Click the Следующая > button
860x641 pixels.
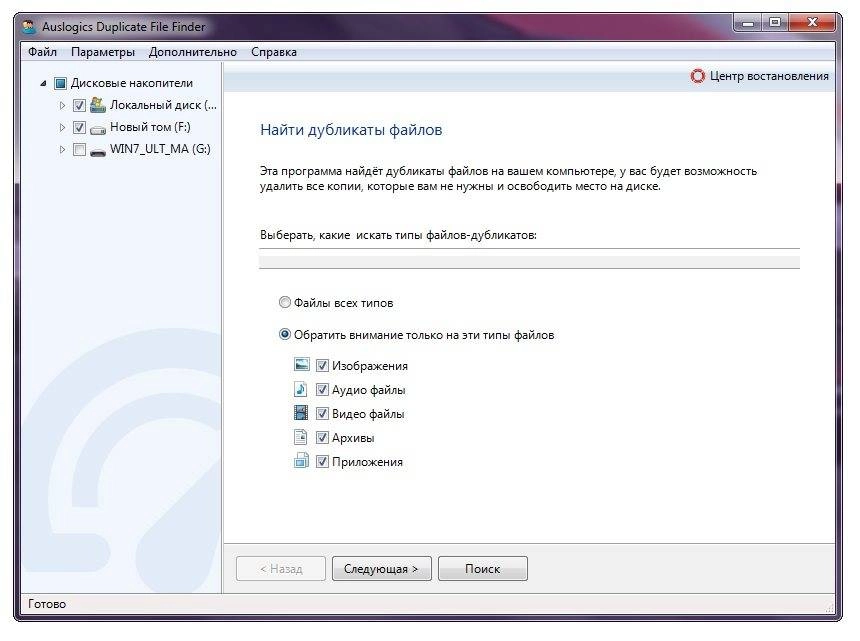[x=381, y=569]
